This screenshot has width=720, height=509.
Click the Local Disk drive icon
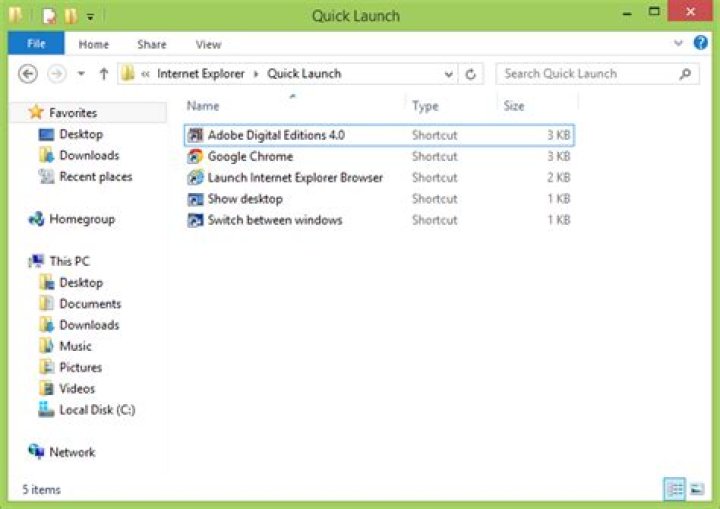click(46, 409)
